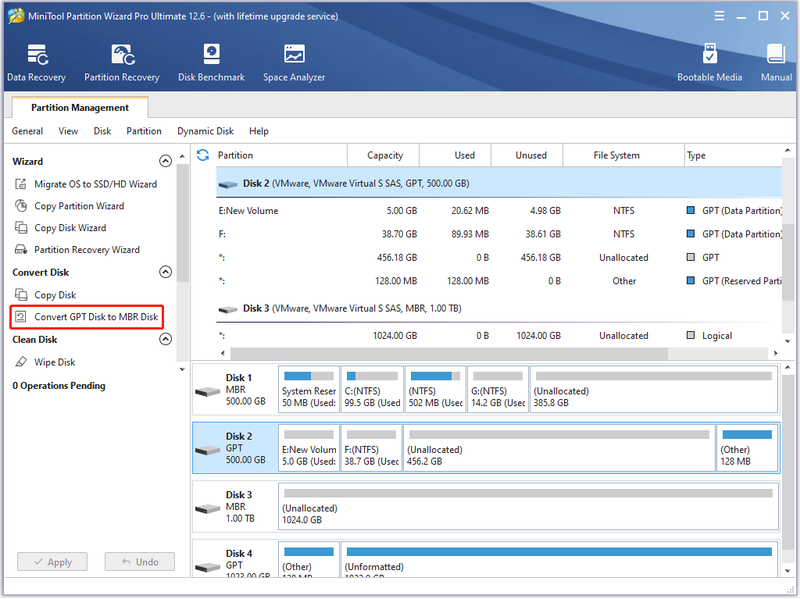Open the Data Recovery tool
Viewport: 800px width, 599px height.
coord(36,63)
